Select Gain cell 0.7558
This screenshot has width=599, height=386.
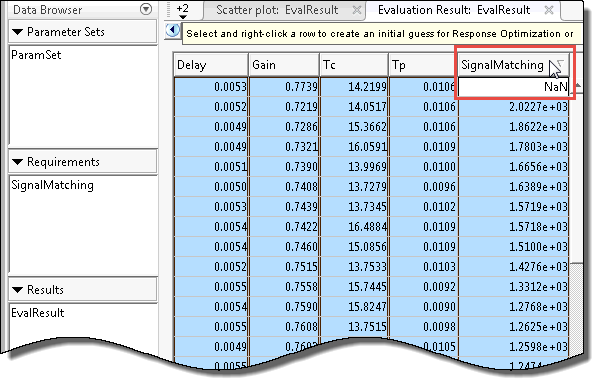tap(284, 287)
